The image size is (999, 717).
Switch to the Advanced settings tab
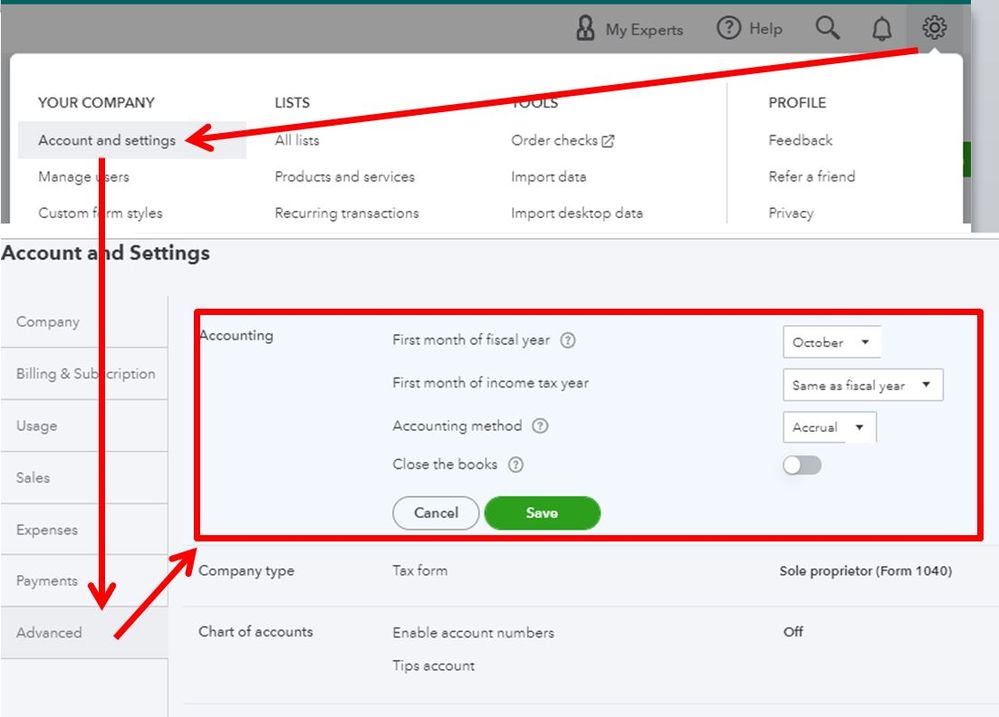[x=49, y=633]
